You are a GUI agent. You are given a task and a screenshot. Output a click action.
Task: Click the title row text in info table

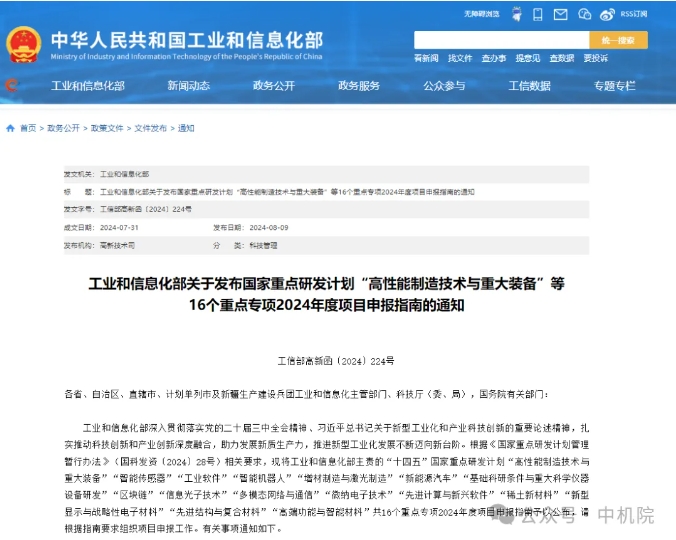tap(287, 192)
